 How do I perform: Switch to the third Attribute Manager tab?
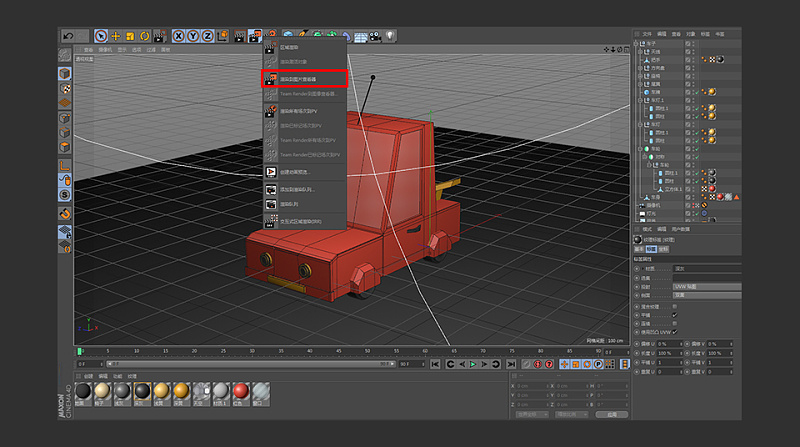[664, 250]
